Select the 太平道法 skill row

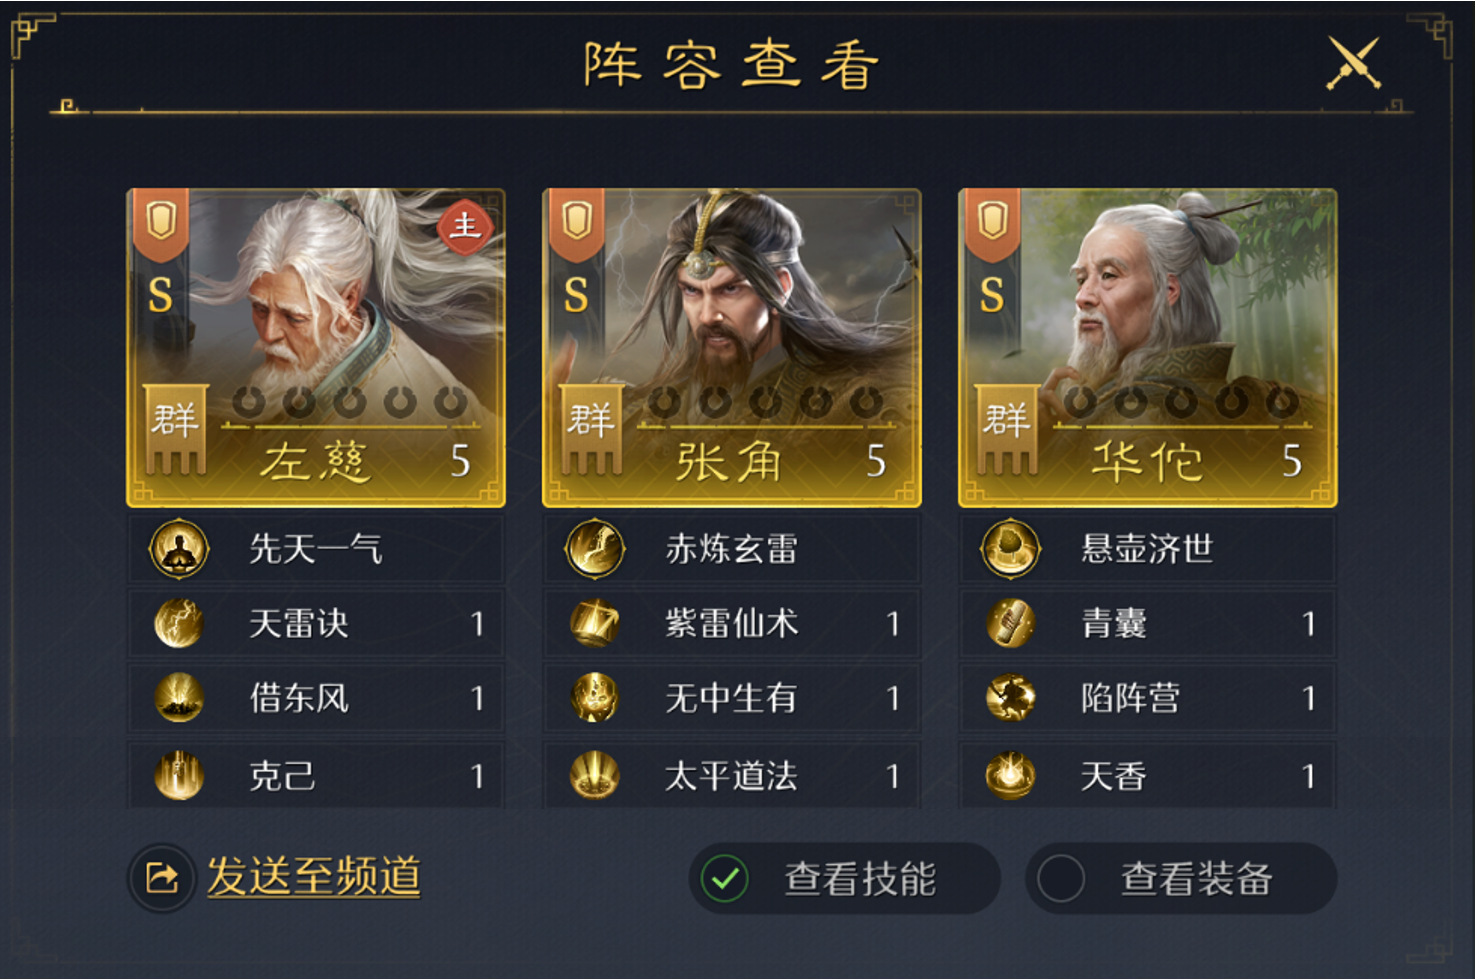point(731,775)
